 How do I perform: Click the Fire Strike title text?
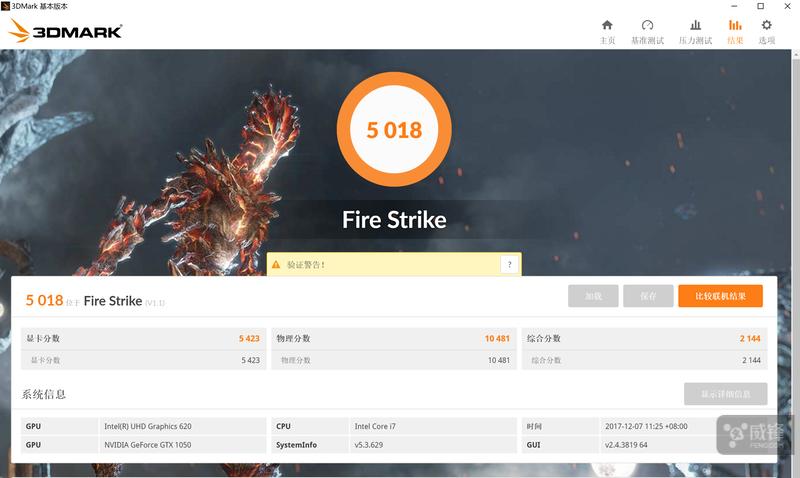394,220
